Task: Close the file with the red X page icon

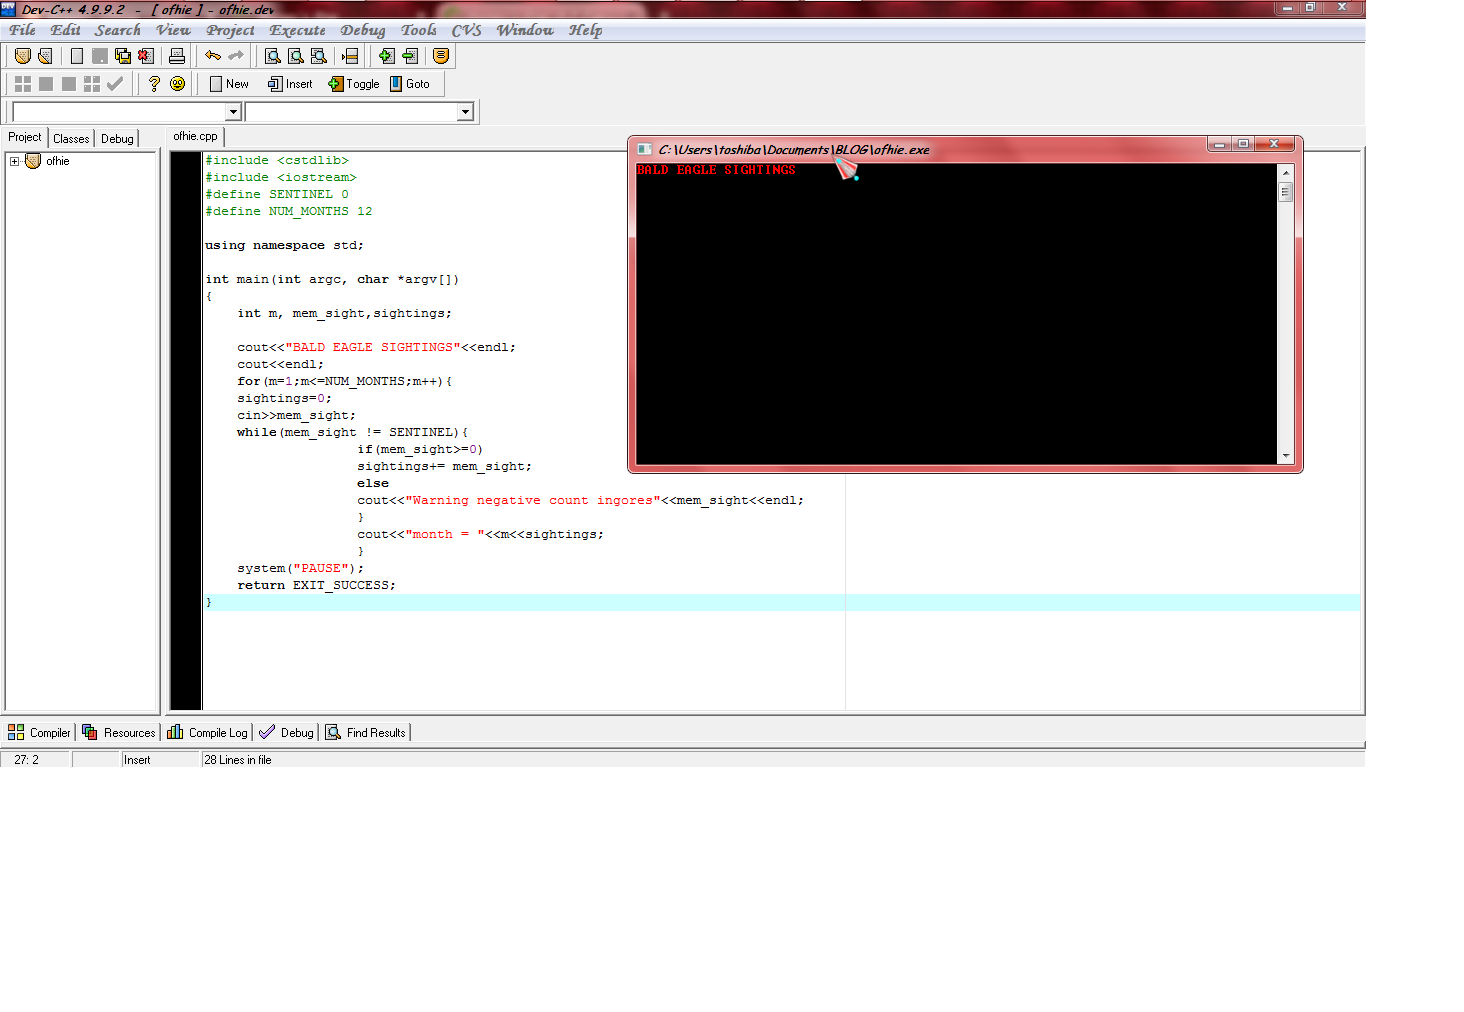Action: 146,56
